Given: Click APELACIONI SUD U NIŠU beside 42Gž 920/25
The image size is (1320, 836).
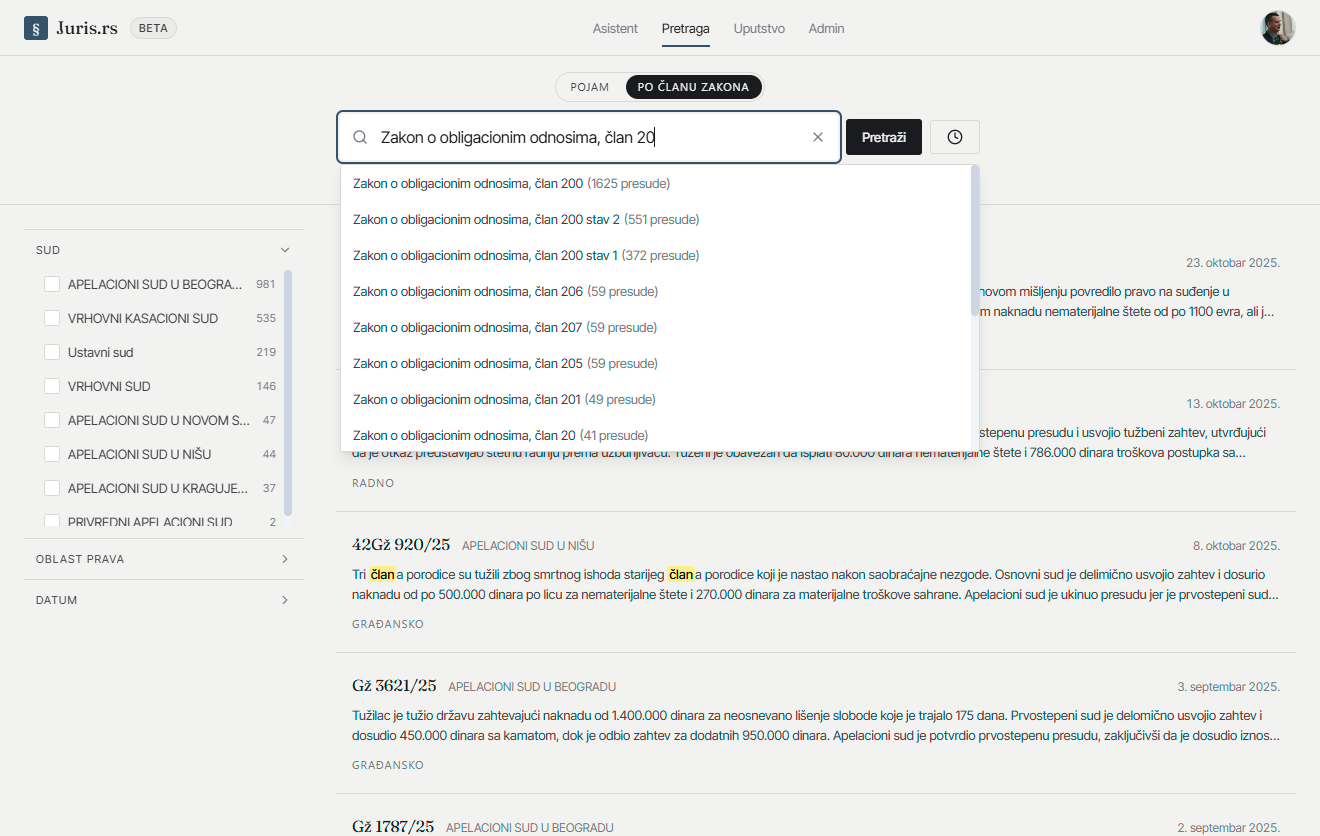Looking at the screenshot, I should [528, 546].
